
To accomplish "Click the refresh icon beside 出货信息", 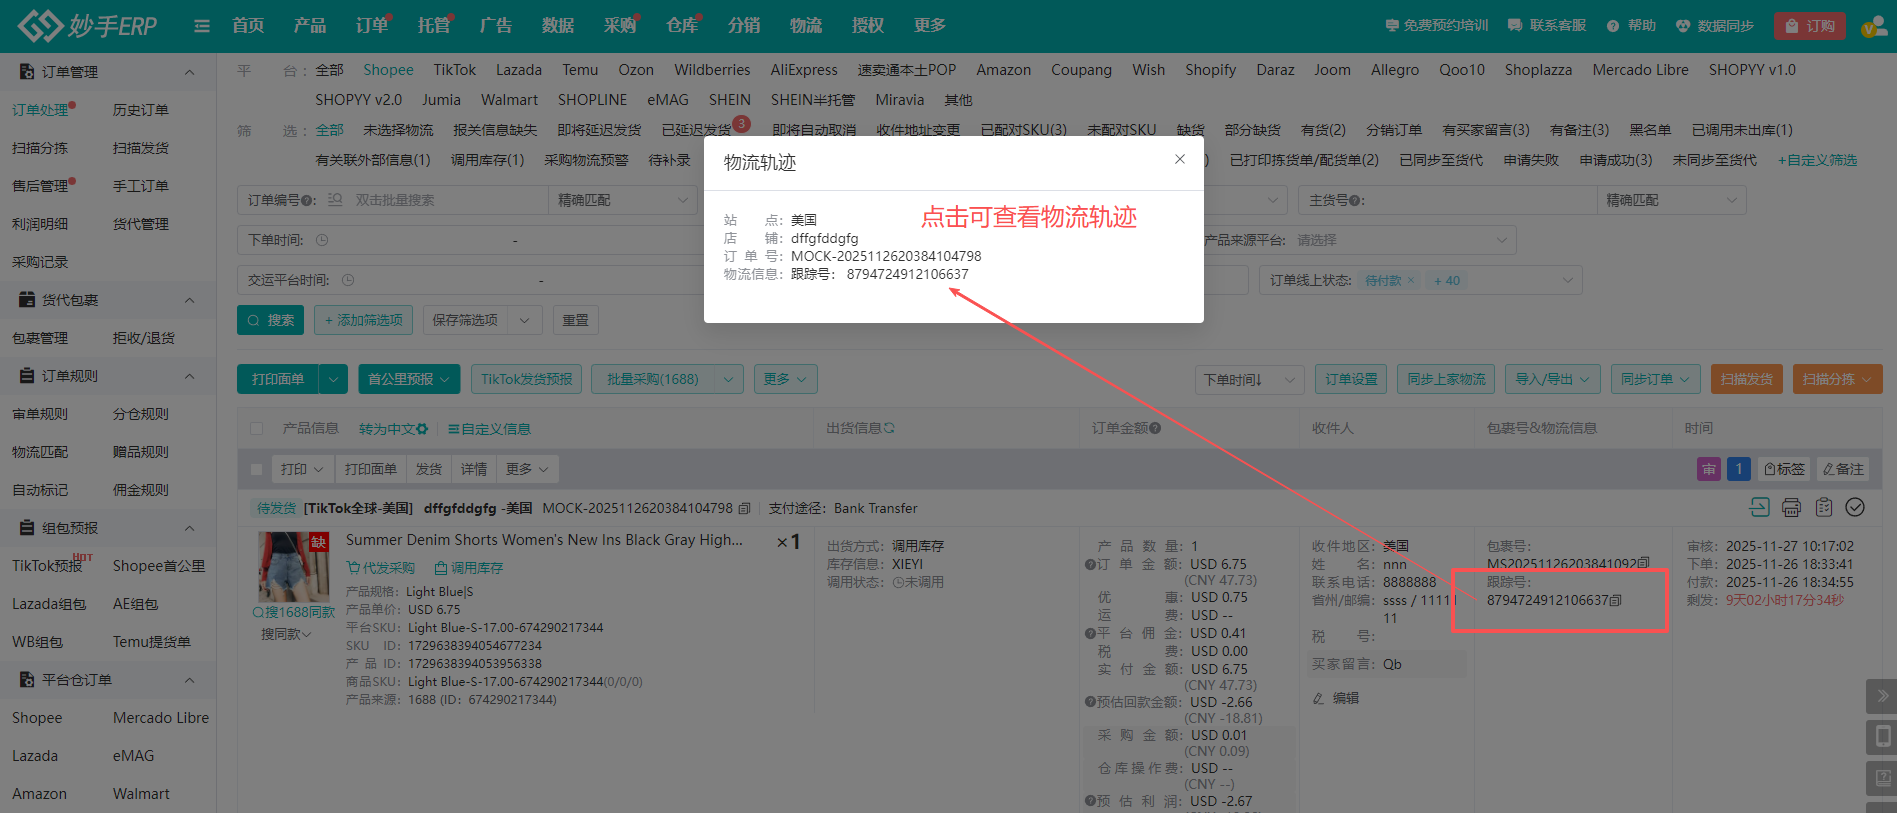I will click(x=889, y=428).
